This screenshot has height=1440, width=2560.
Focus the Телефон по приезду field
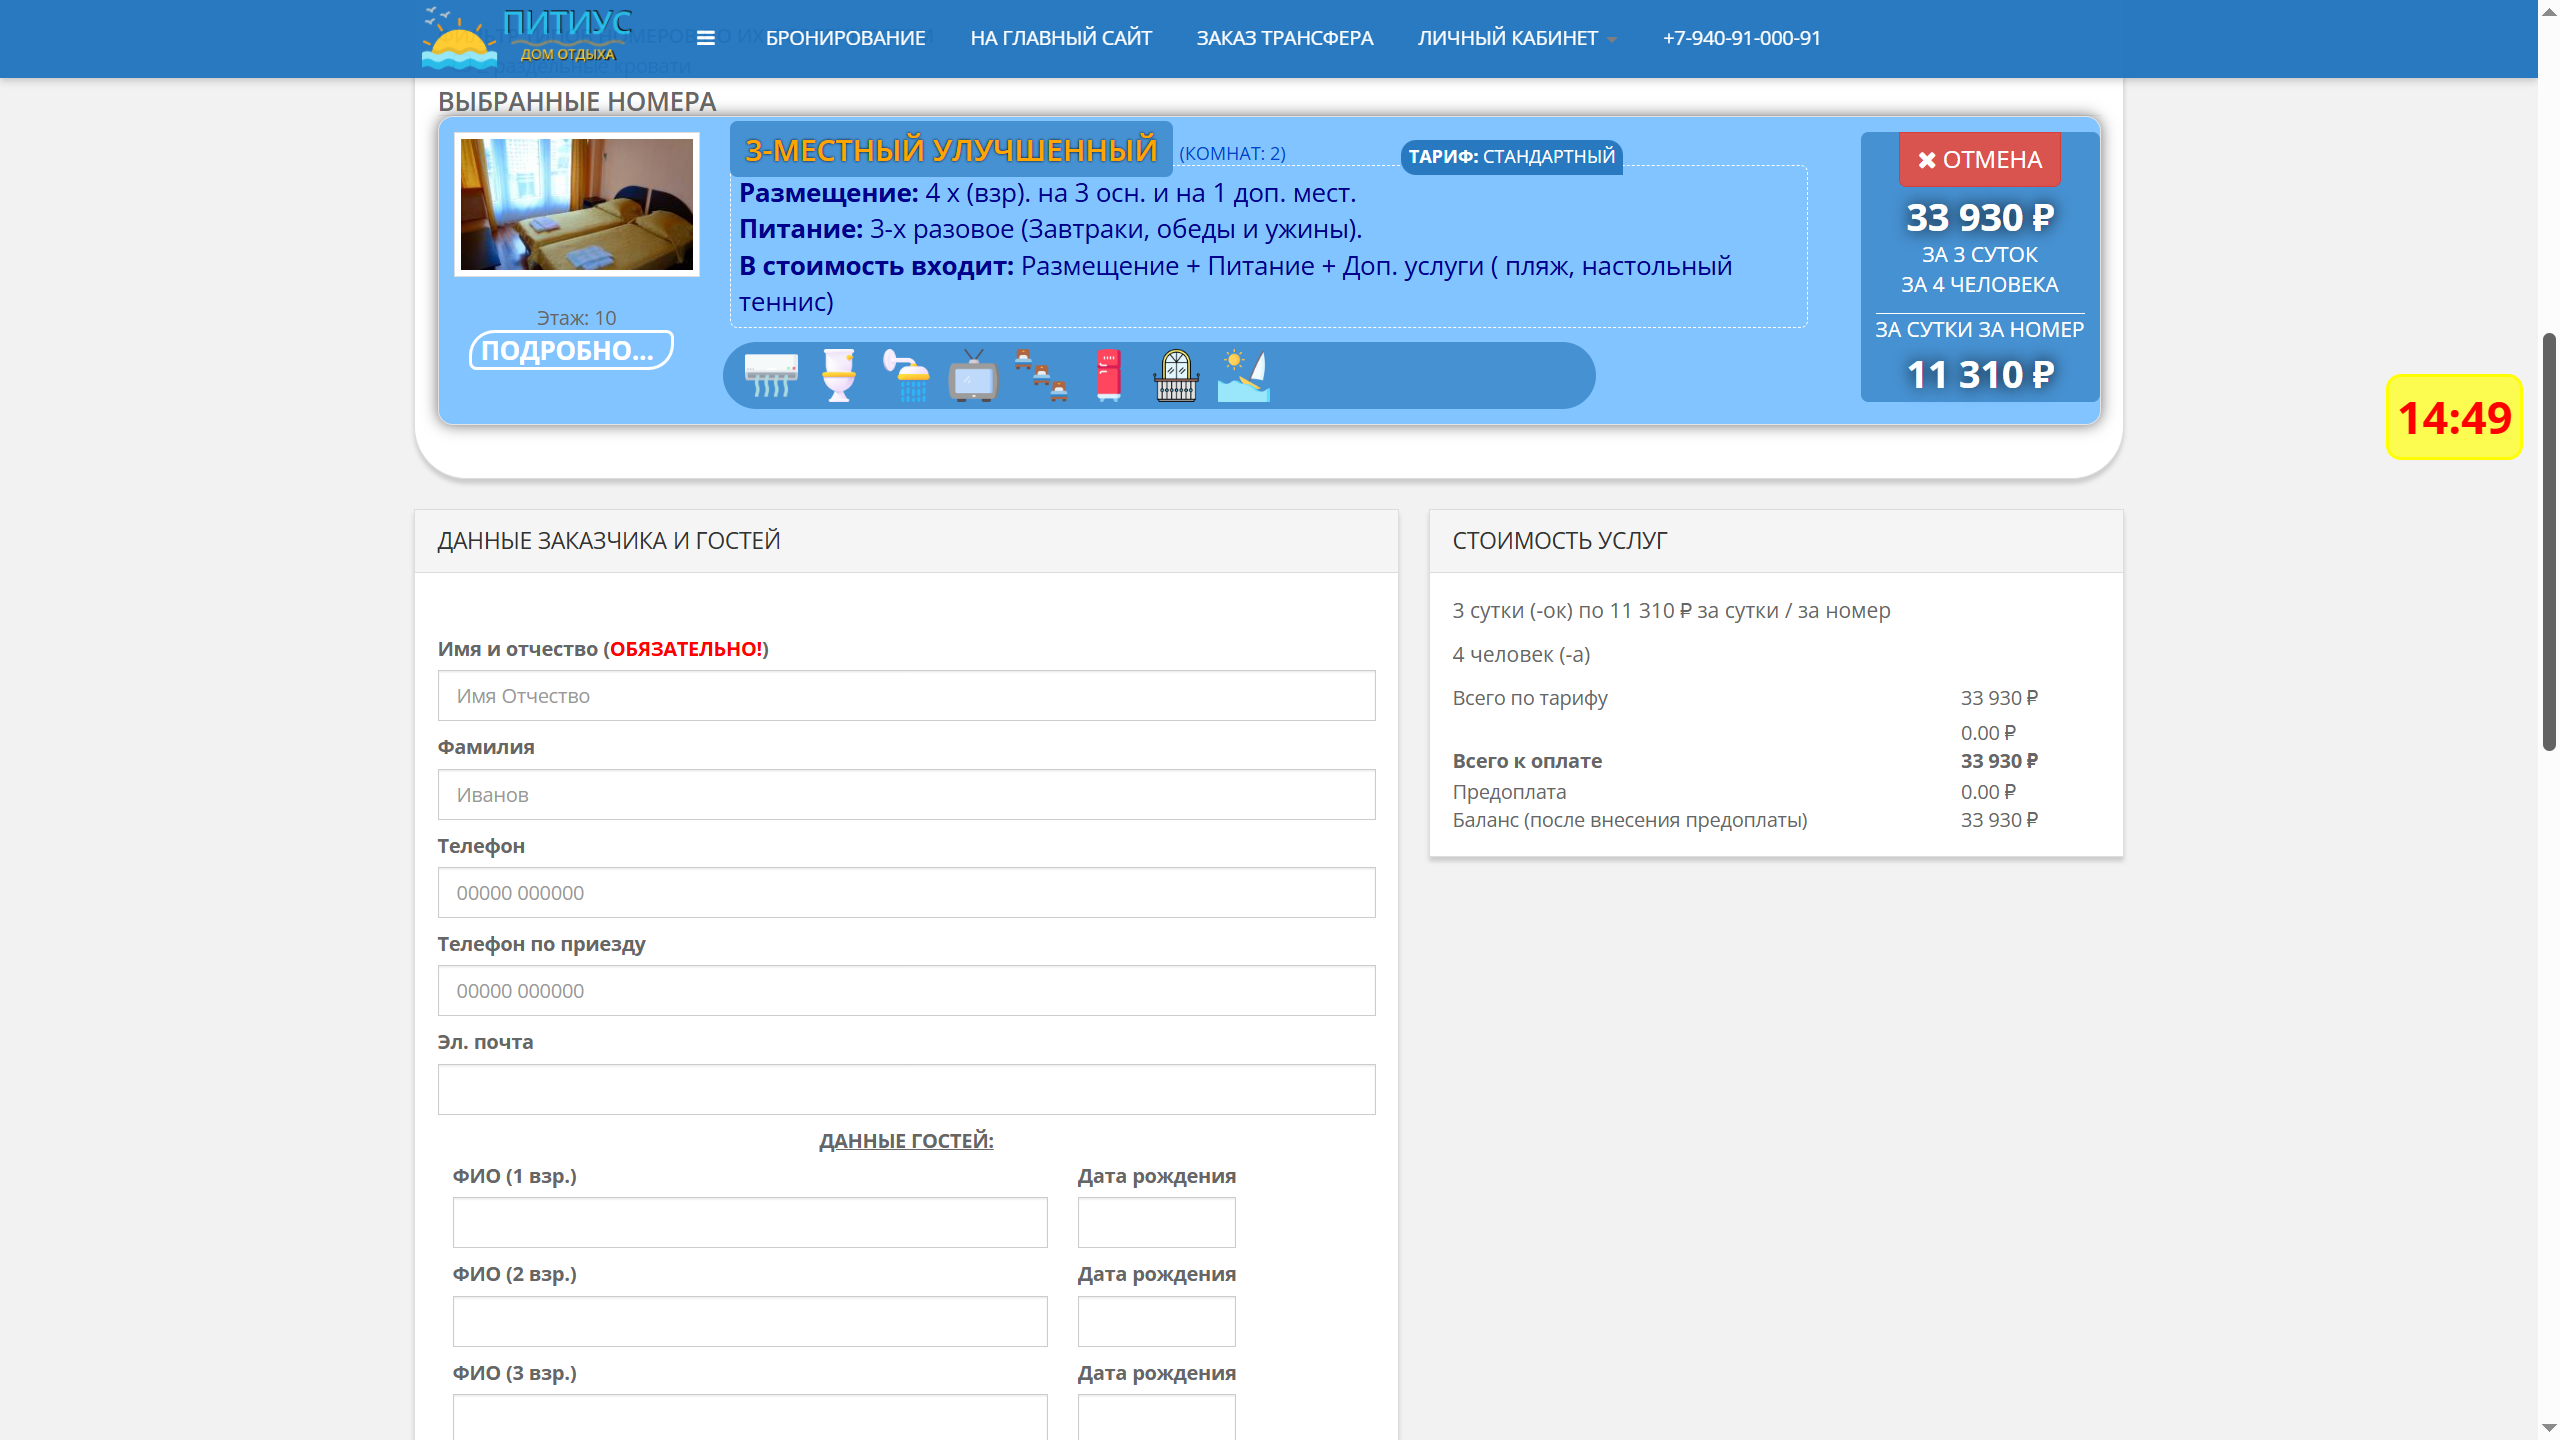906,991
